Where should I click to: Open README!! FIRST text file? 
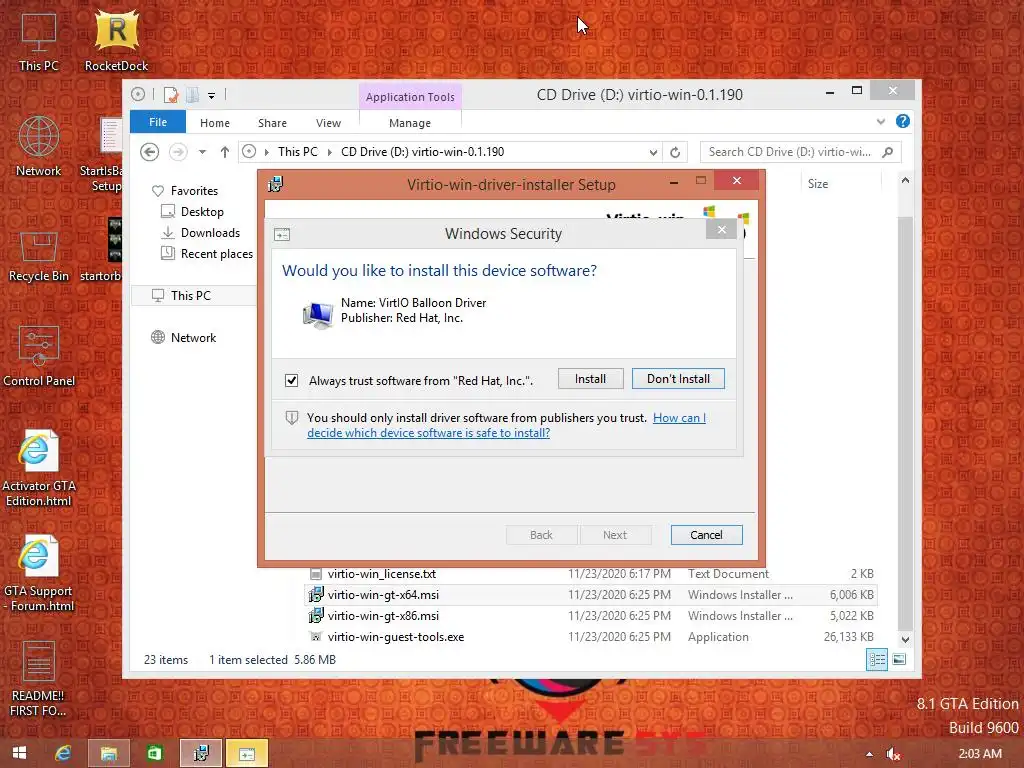click(x=39, y=679)
